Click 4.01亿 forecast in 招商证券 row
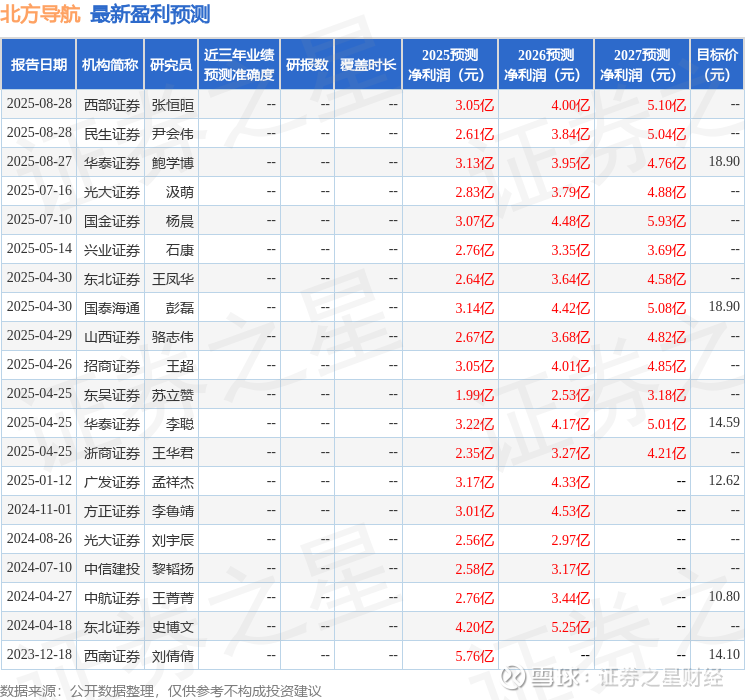The image size is (745, 700). (571, 366)
